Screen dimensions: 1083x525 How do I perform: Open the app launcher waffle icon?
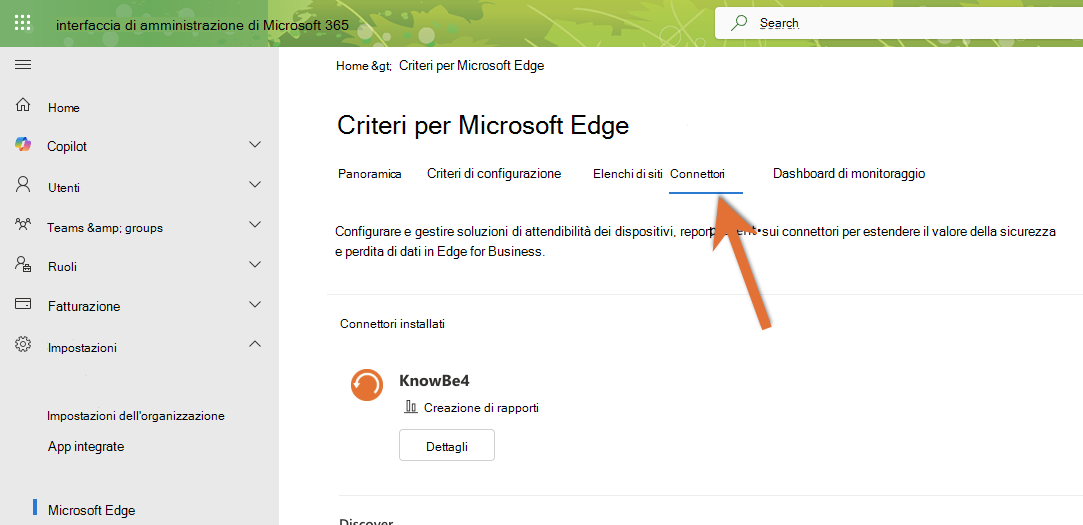tap(23, 23)
